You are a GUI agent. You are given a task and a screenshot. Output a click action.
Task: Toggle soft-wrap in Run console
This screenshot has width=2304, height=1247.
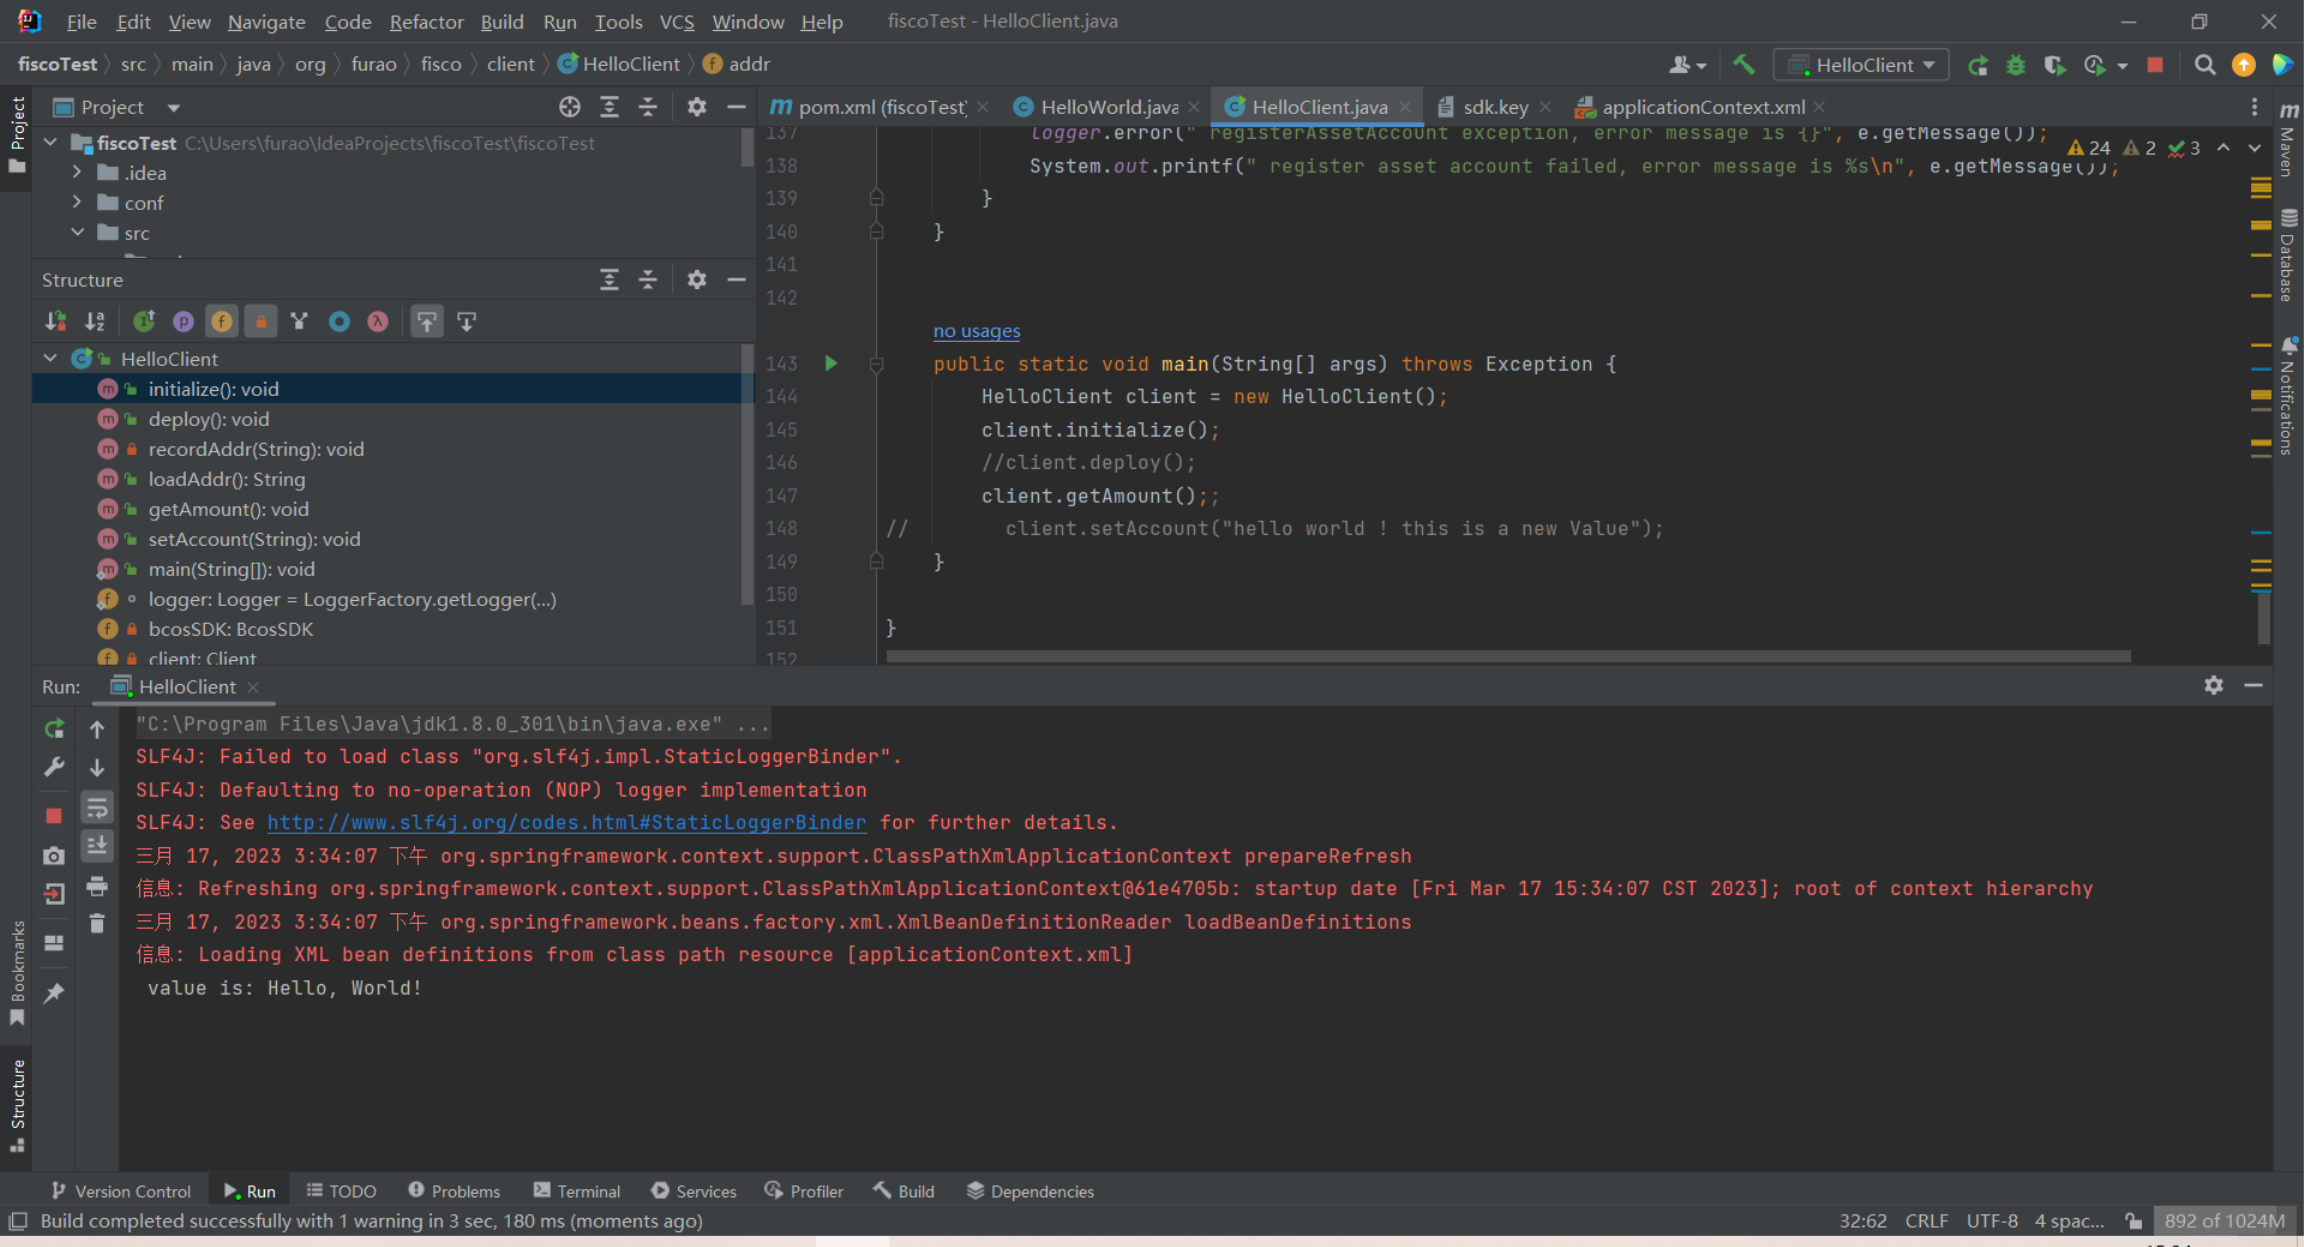click(x=97, y=808)
